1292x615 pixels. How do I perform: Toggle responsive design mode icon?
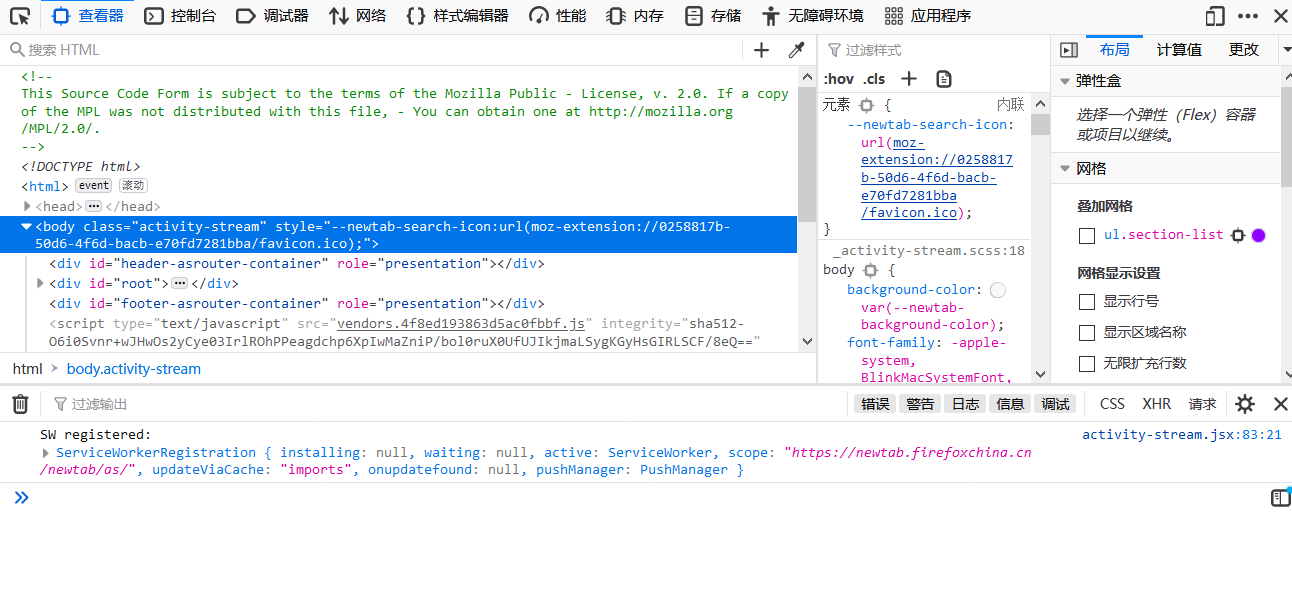click(1215, 16)
